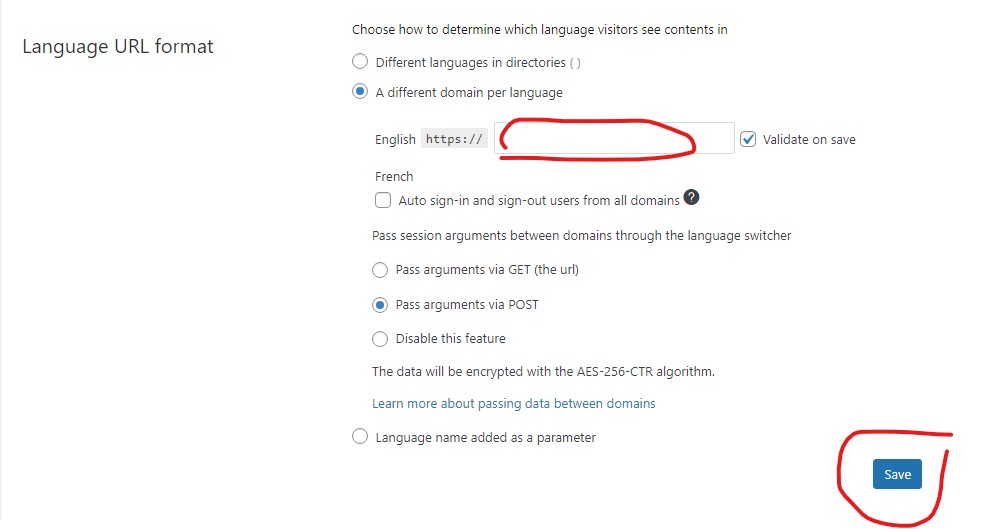
Task: Click the AES-256-CTR encryption note text
Action: pos(543,371)
